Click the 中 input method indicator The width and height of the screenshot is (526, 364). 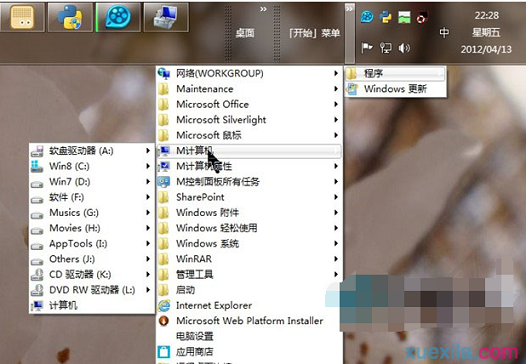pos(444,33)
